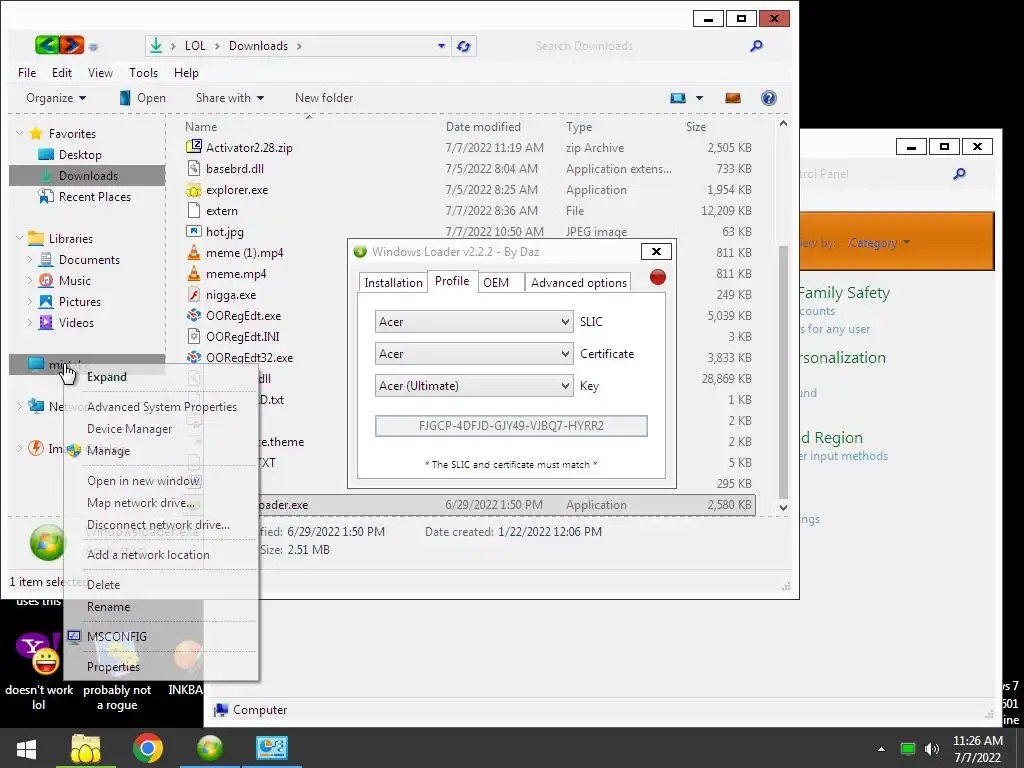This screenshot has height=768, width=1024.
Task: Click the Windows Start button on taskbar
Action: coord(26,748)
